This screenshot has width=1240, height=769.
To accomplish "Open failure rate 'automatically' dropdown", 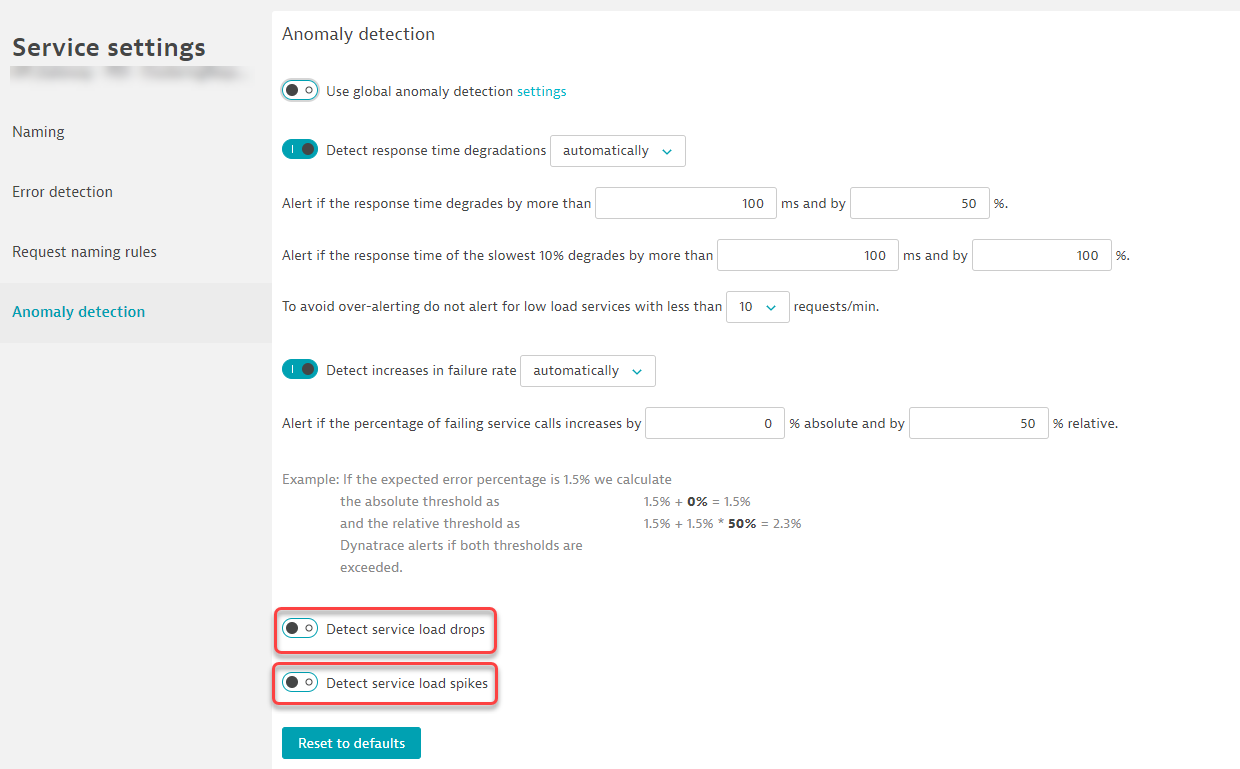I will 588,371.
